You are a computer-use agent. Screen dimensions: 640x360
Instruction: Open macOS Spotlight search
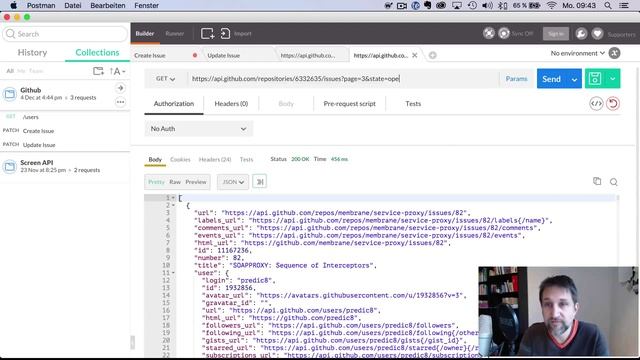coord(608,5)
